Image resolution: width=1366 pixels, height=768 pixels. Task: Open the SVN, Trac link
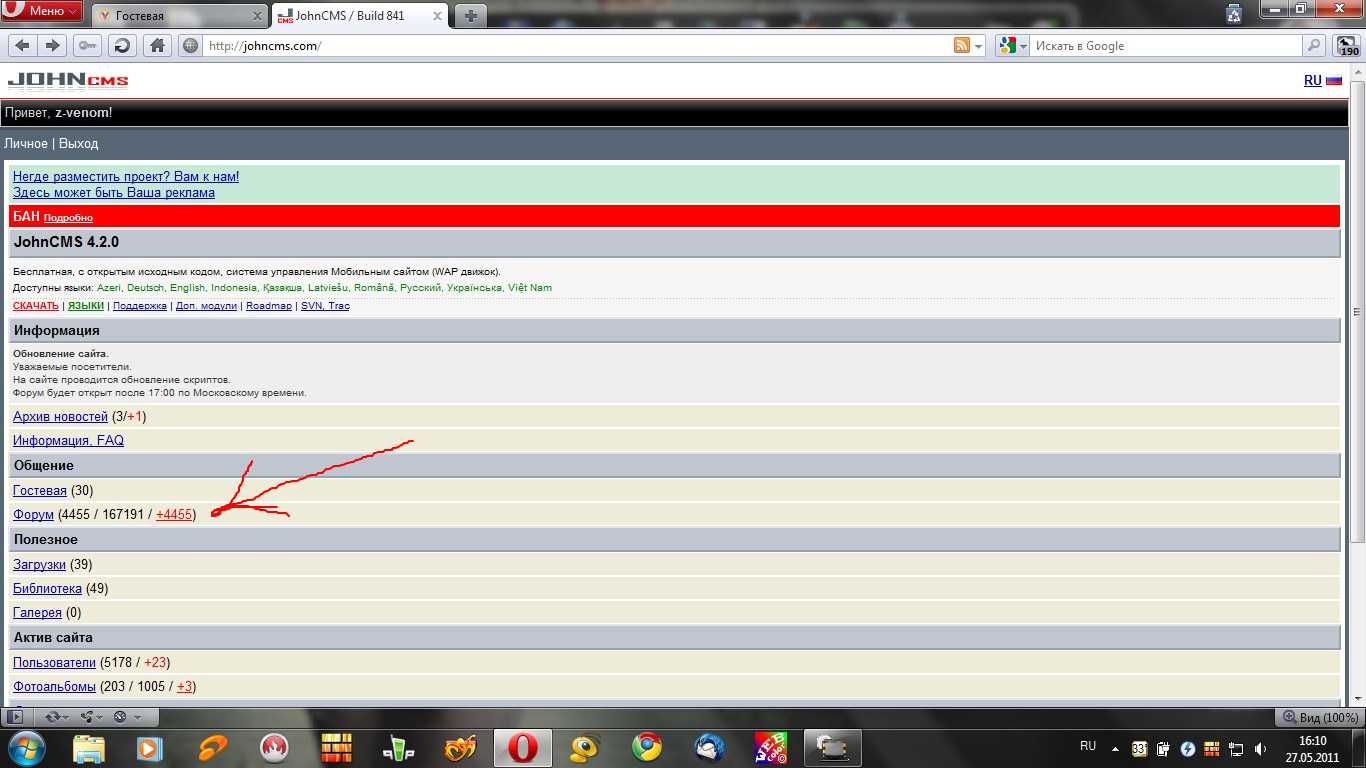pyautogui.click(x=325, y=306)
